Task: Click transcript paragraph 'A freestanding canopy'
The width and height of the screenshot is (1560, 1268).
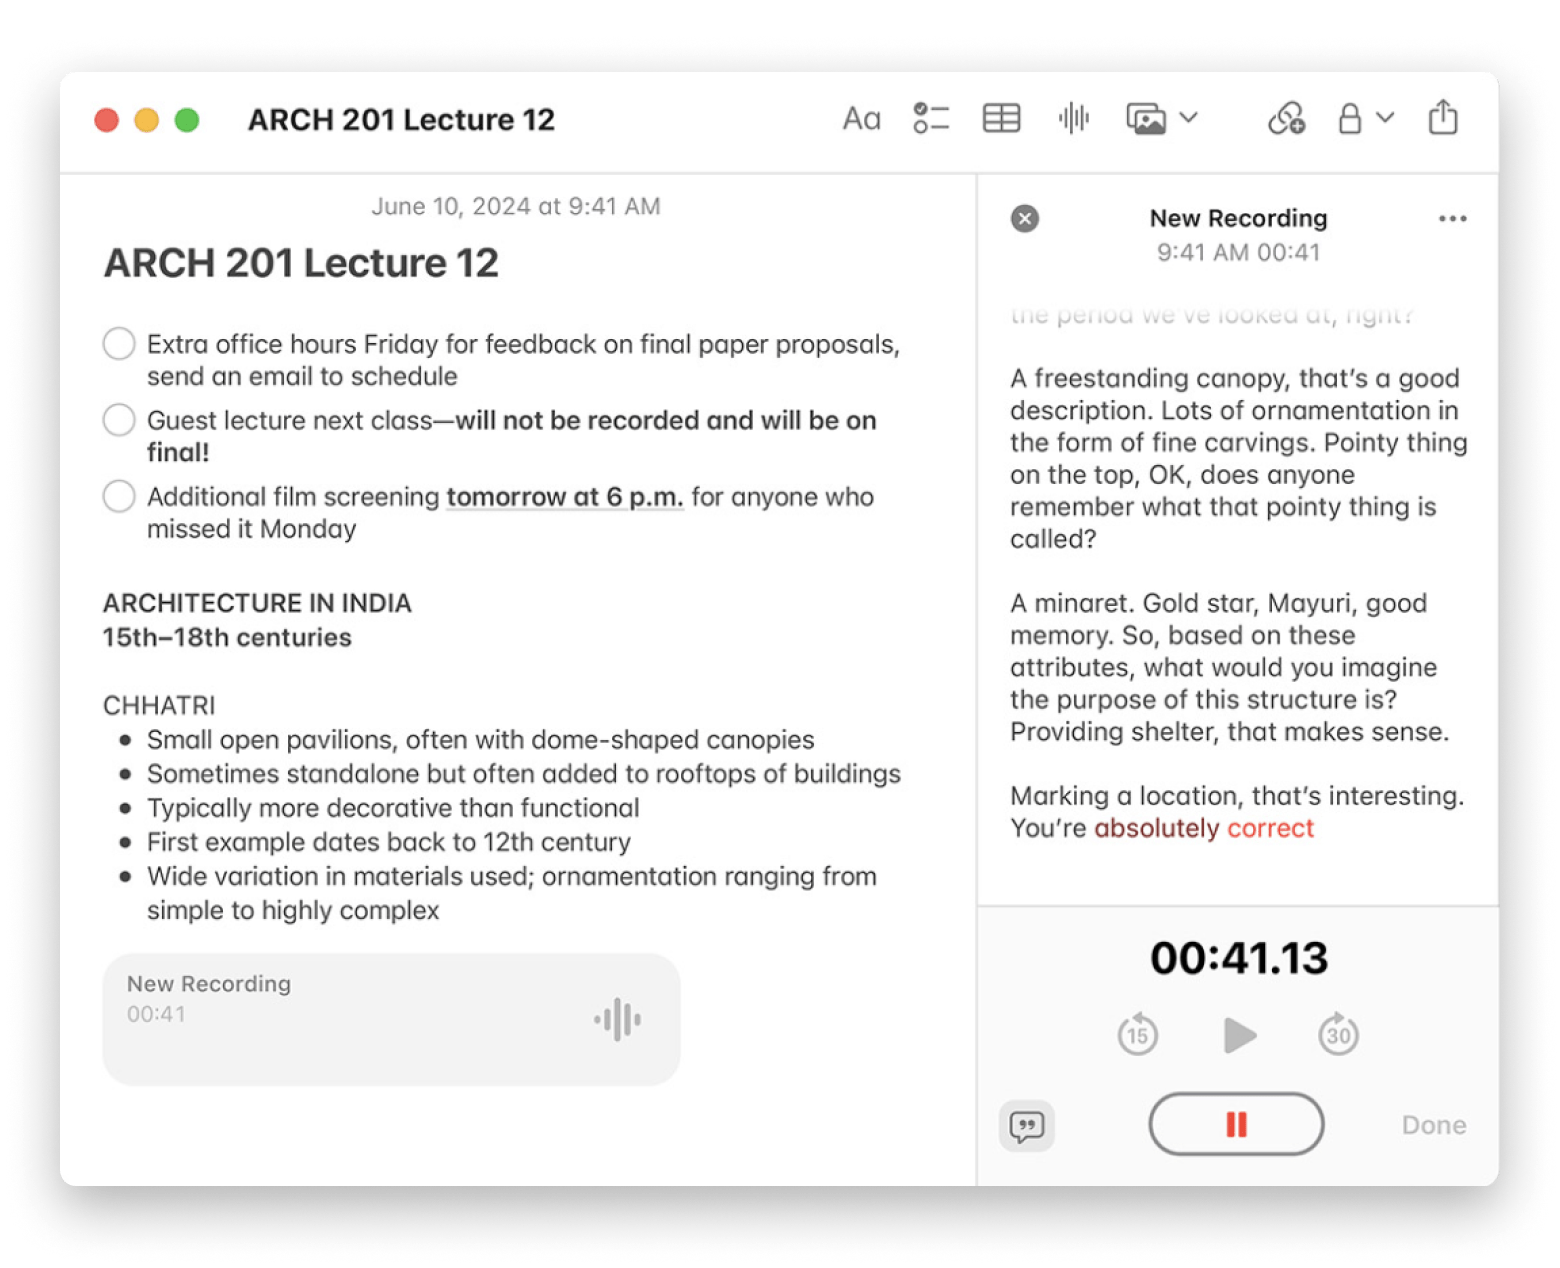Action: [x=1239, y=458]
